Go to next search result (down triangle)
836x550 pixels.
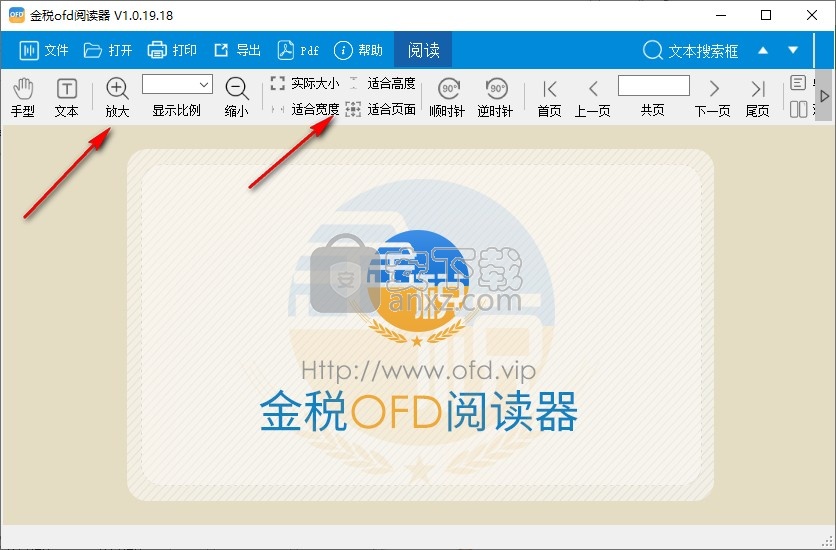click(x=793, y=50)
